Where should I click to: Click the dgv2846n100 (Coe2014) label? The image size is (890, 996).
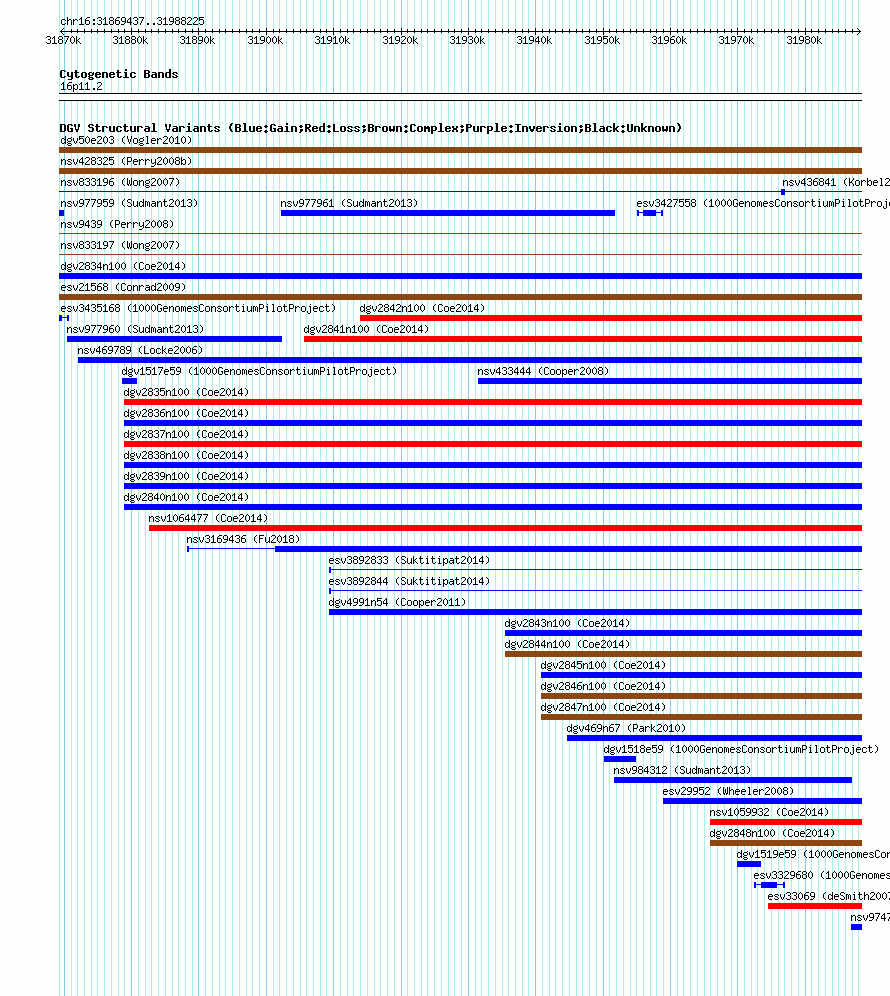click(x=603, y=685)
